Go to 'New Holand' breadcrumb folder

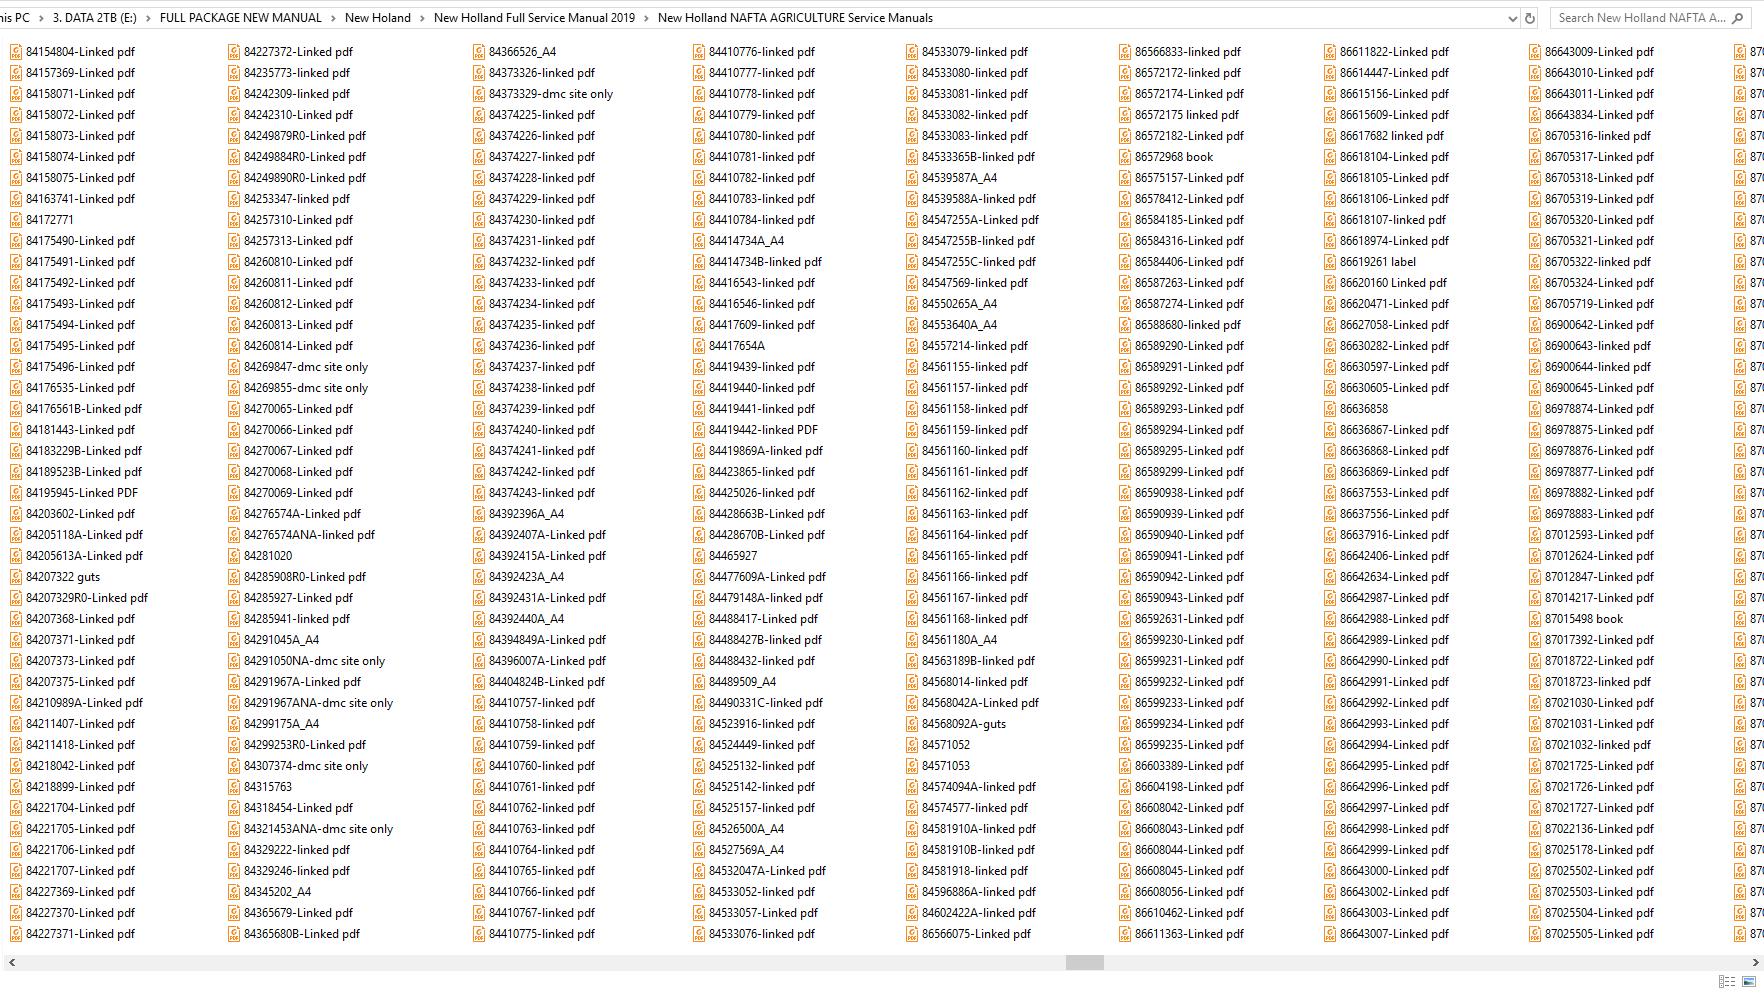point(378,18)
